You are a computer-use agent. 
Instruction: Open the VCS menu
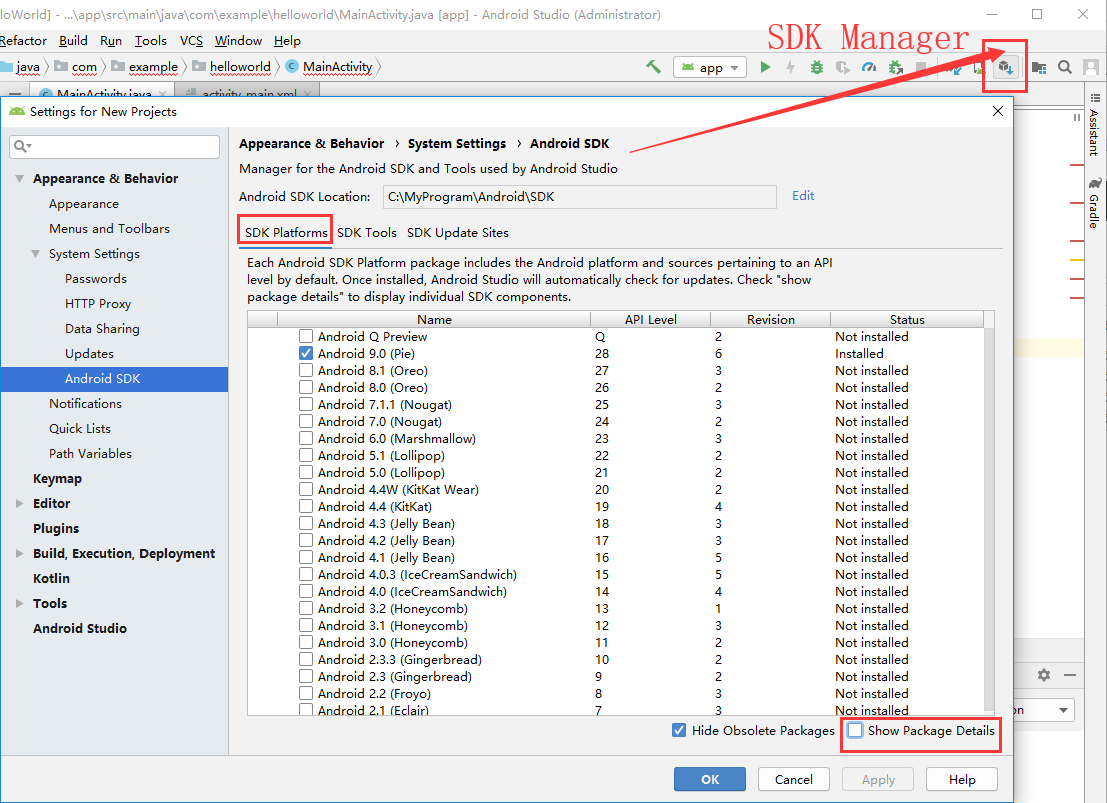click(191, 41)
